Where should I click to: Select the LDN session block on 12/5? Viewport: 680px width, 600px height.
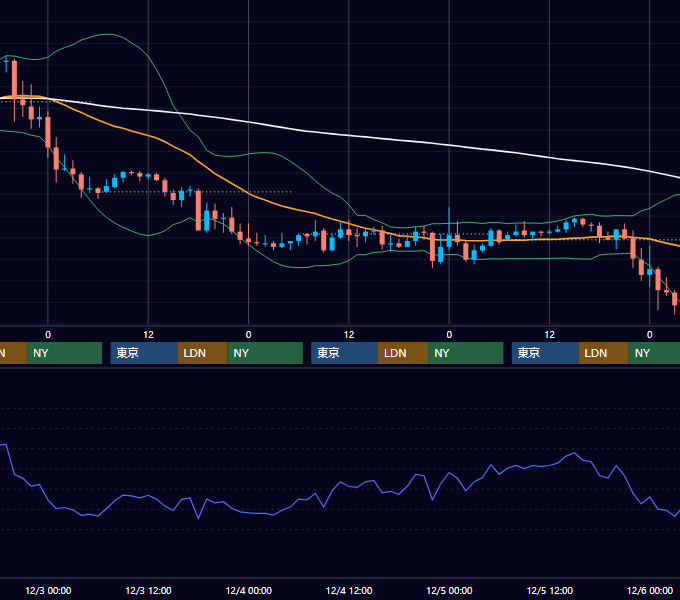pos(604,353)
